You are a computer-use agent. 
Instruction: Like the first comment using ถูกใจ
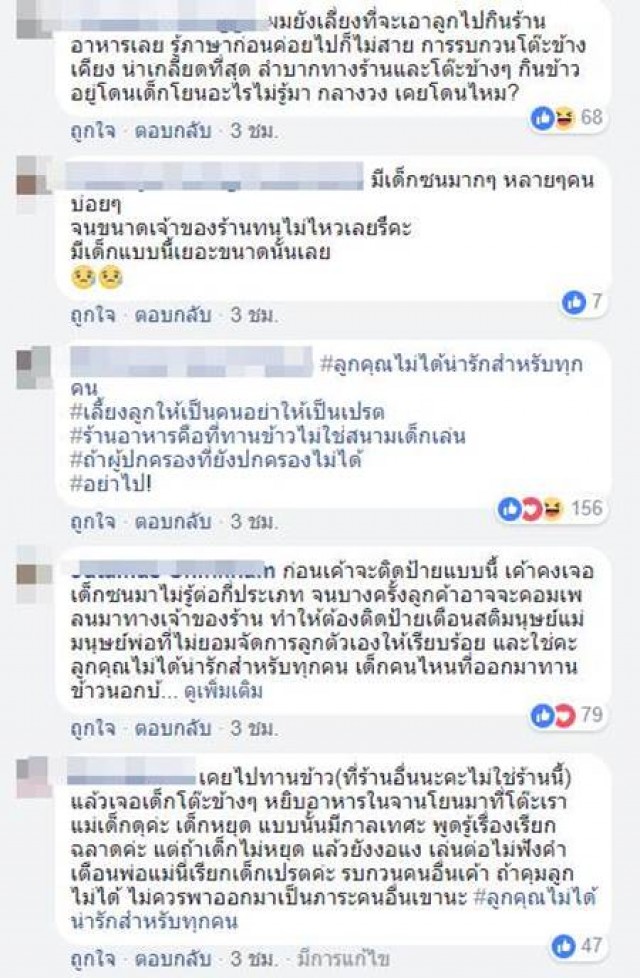93,131
